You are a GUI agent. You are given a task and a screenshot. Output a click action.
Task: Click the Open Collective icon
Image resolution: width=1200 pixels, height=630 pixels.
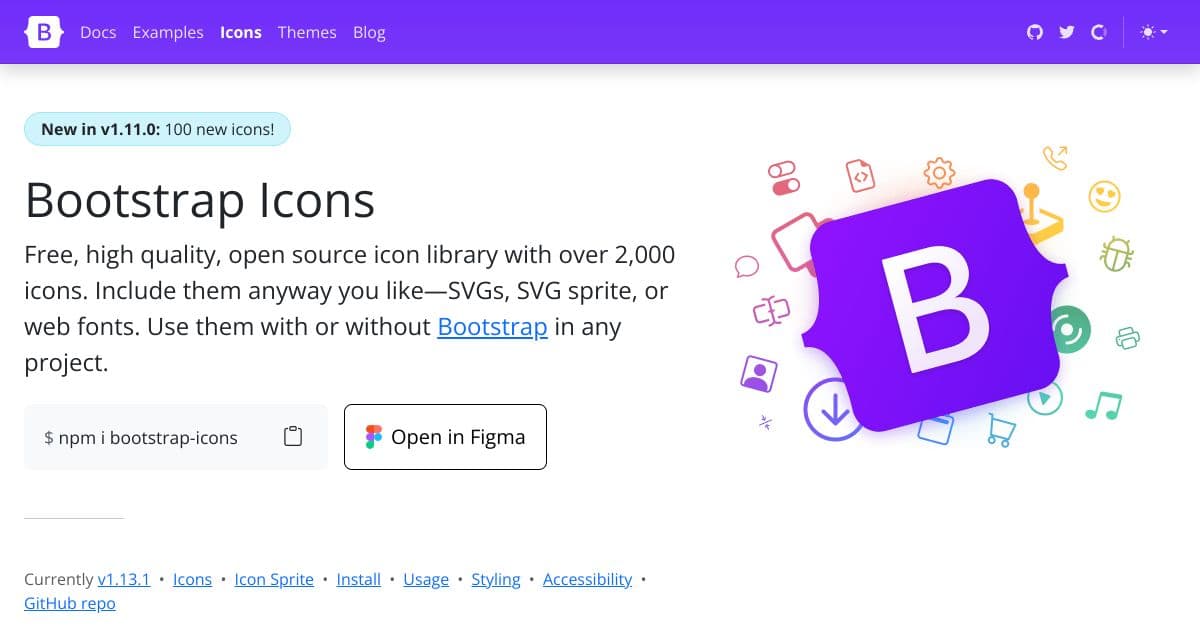pyautogui.click(x=1098, y=32)
